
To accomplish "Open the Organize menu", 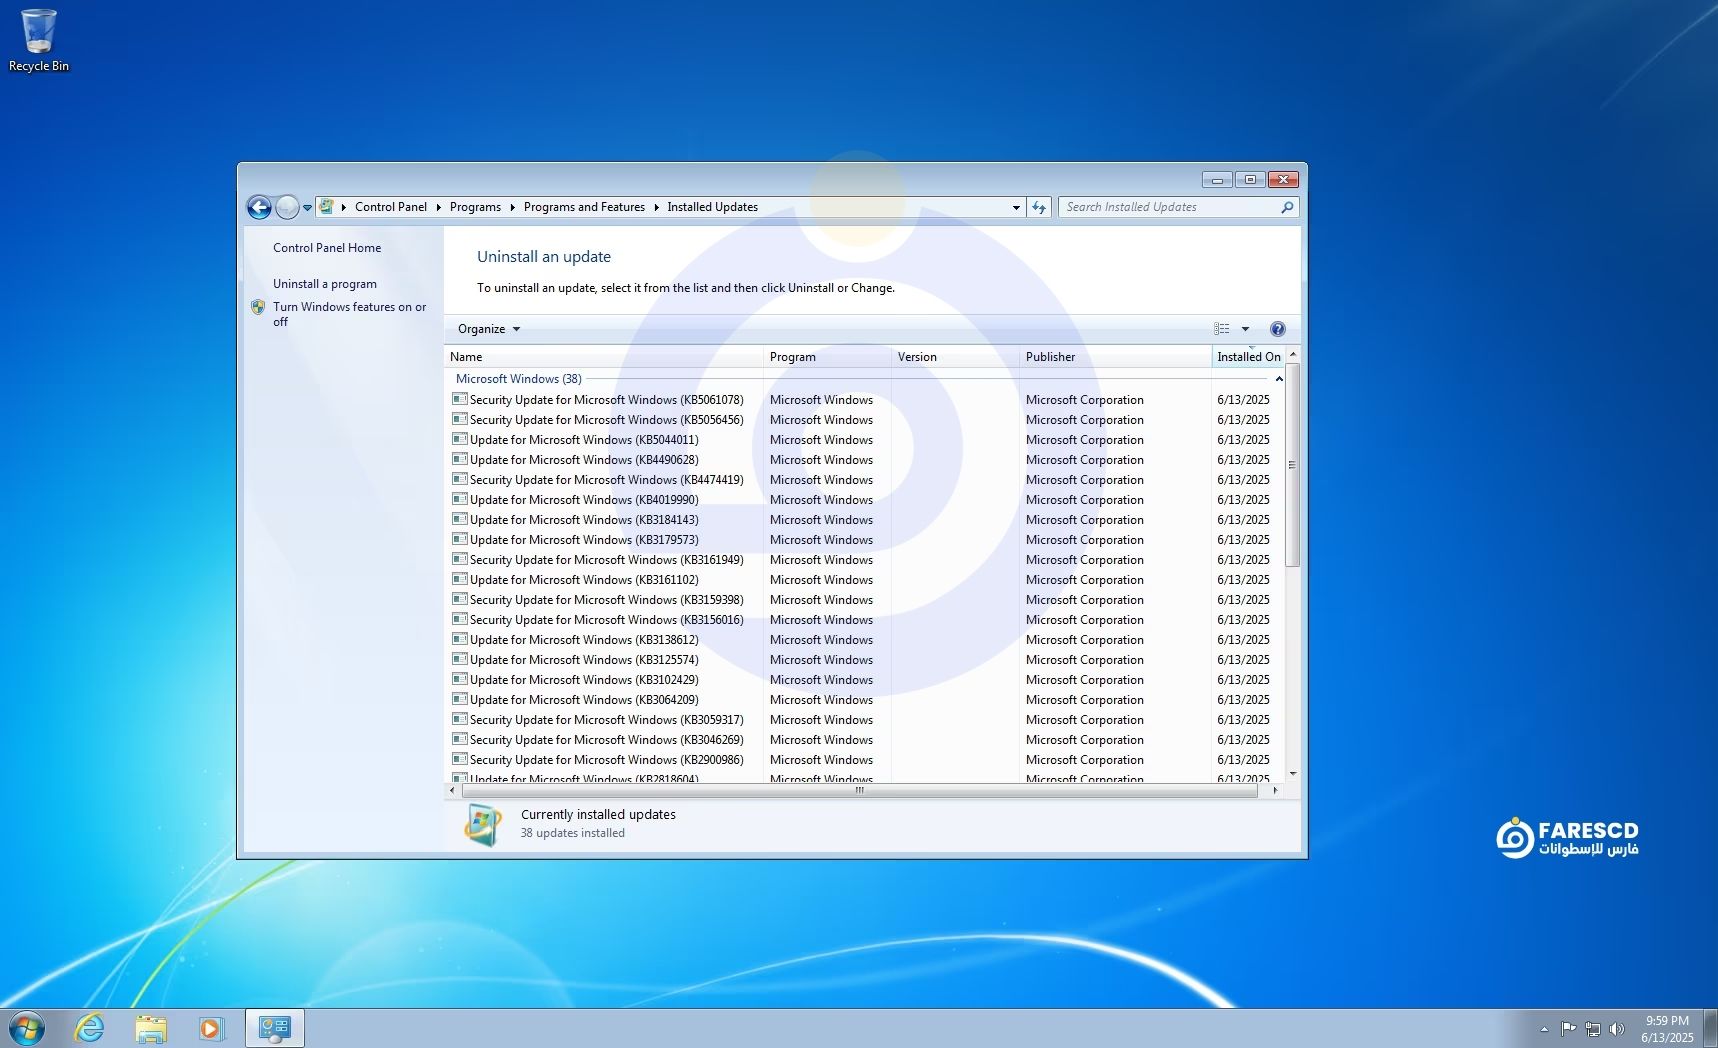I will pyautogui.click(x=489, y=329).
